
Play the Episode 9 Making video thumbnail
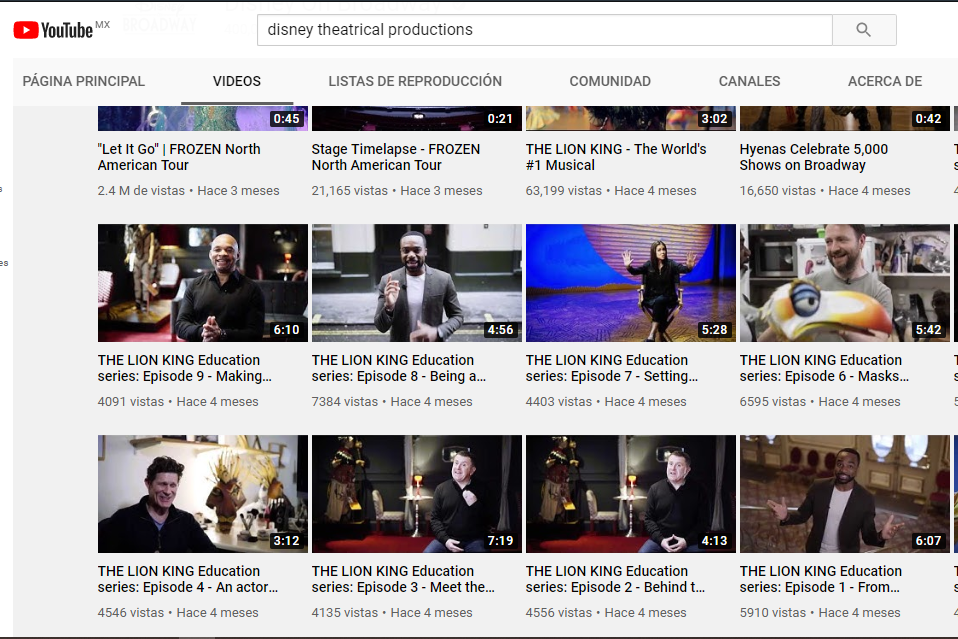click(203, 283)
